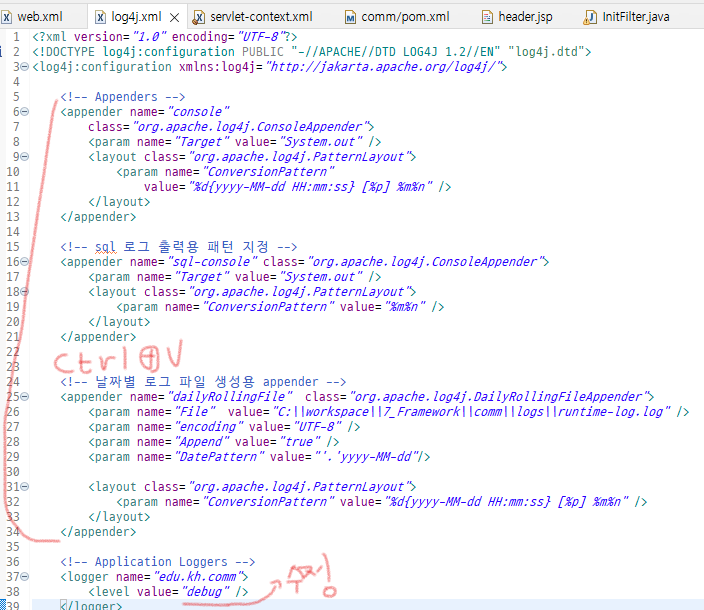Click the "System.out" value on line 8
The image size is (704, 610).
321,142
